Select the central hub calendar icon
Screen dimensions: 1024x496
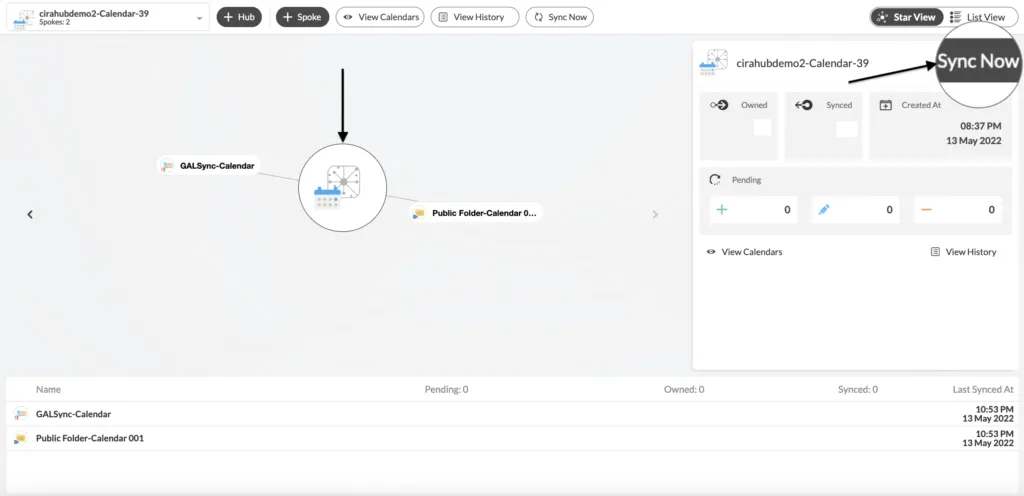[343, 187]
